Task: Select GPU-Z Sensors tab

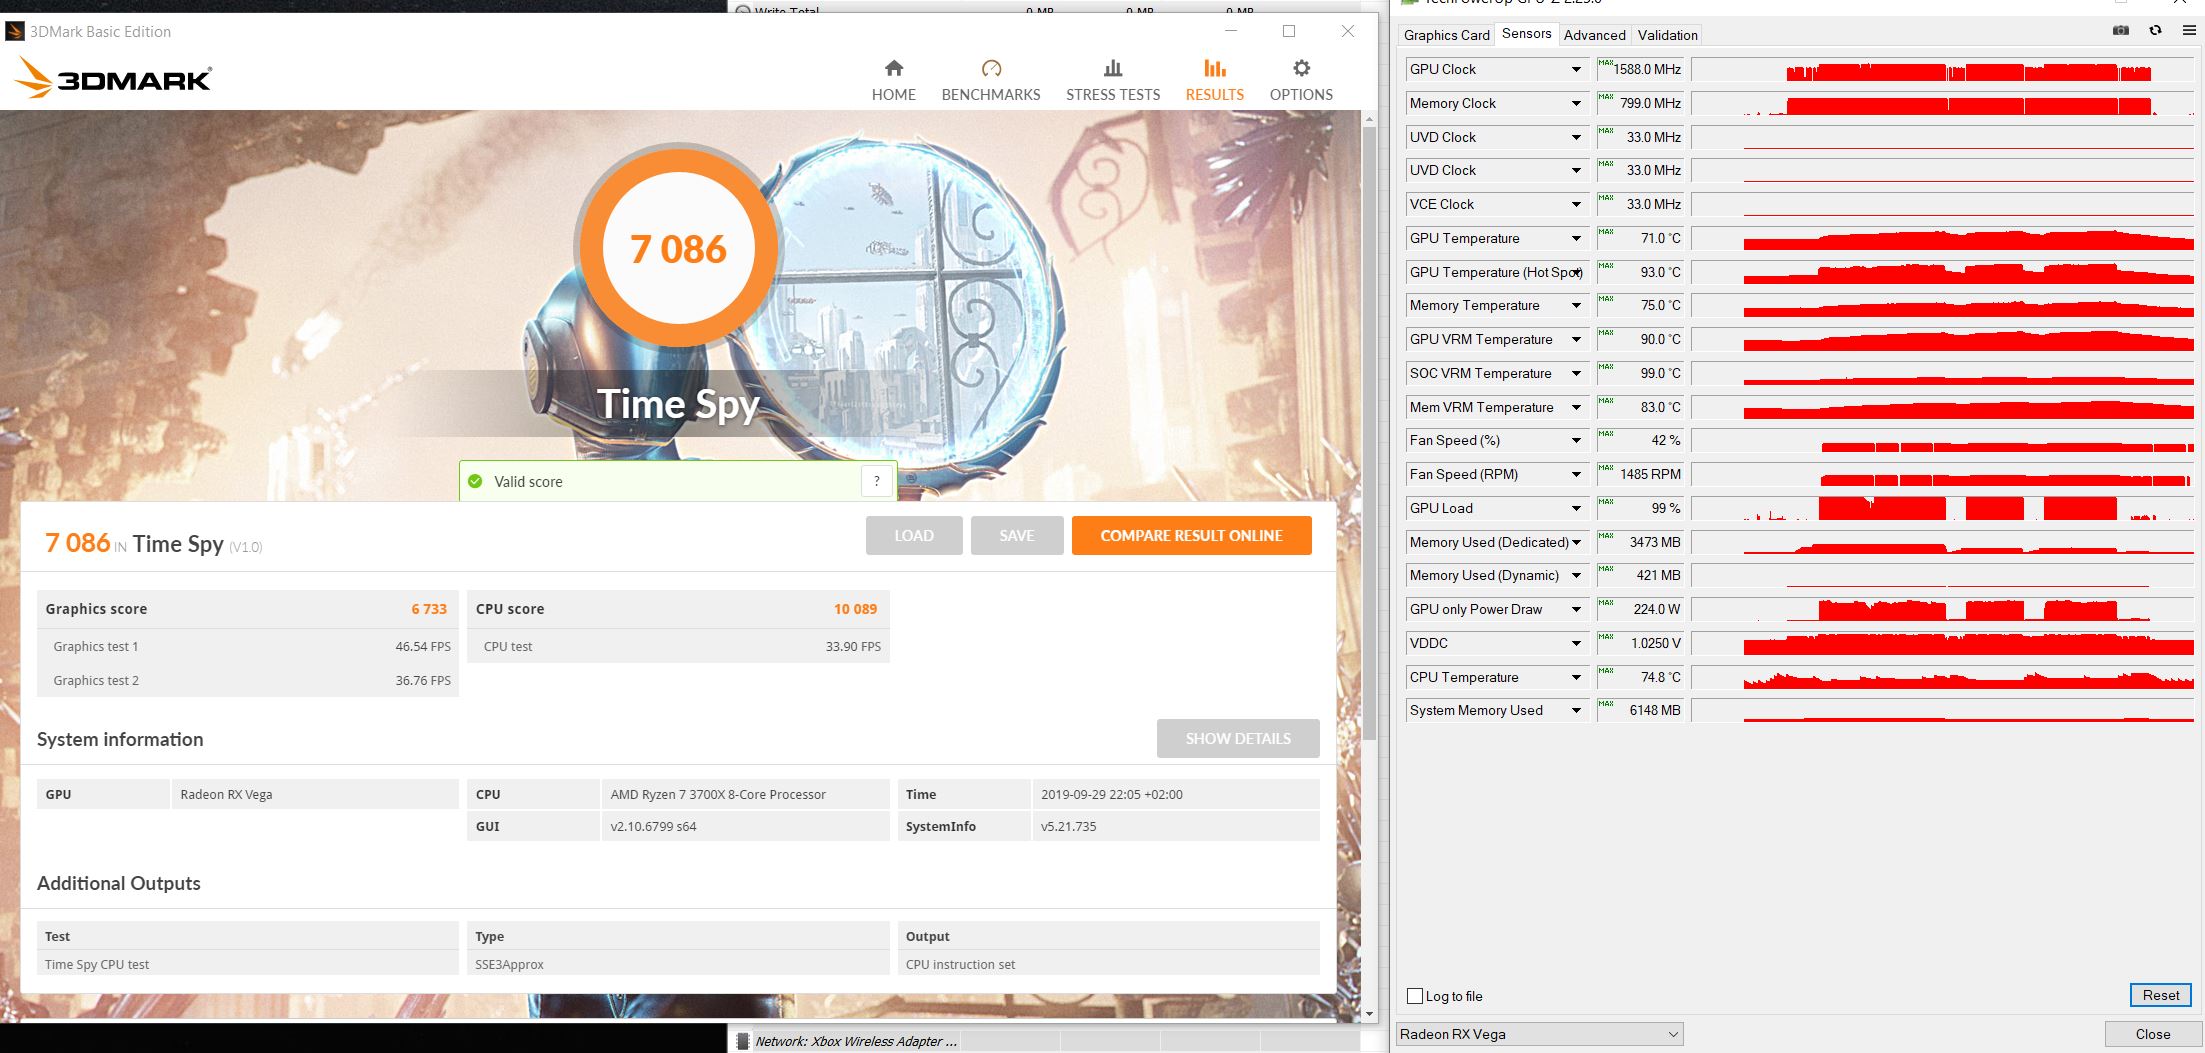Action: 1526,34
